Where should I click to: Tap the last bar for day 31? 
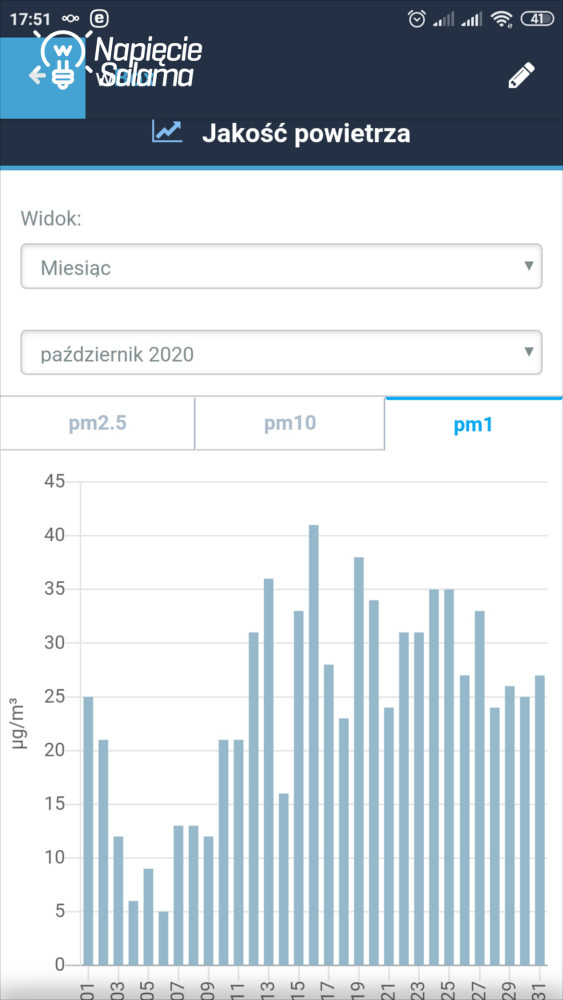coord(539,820)
